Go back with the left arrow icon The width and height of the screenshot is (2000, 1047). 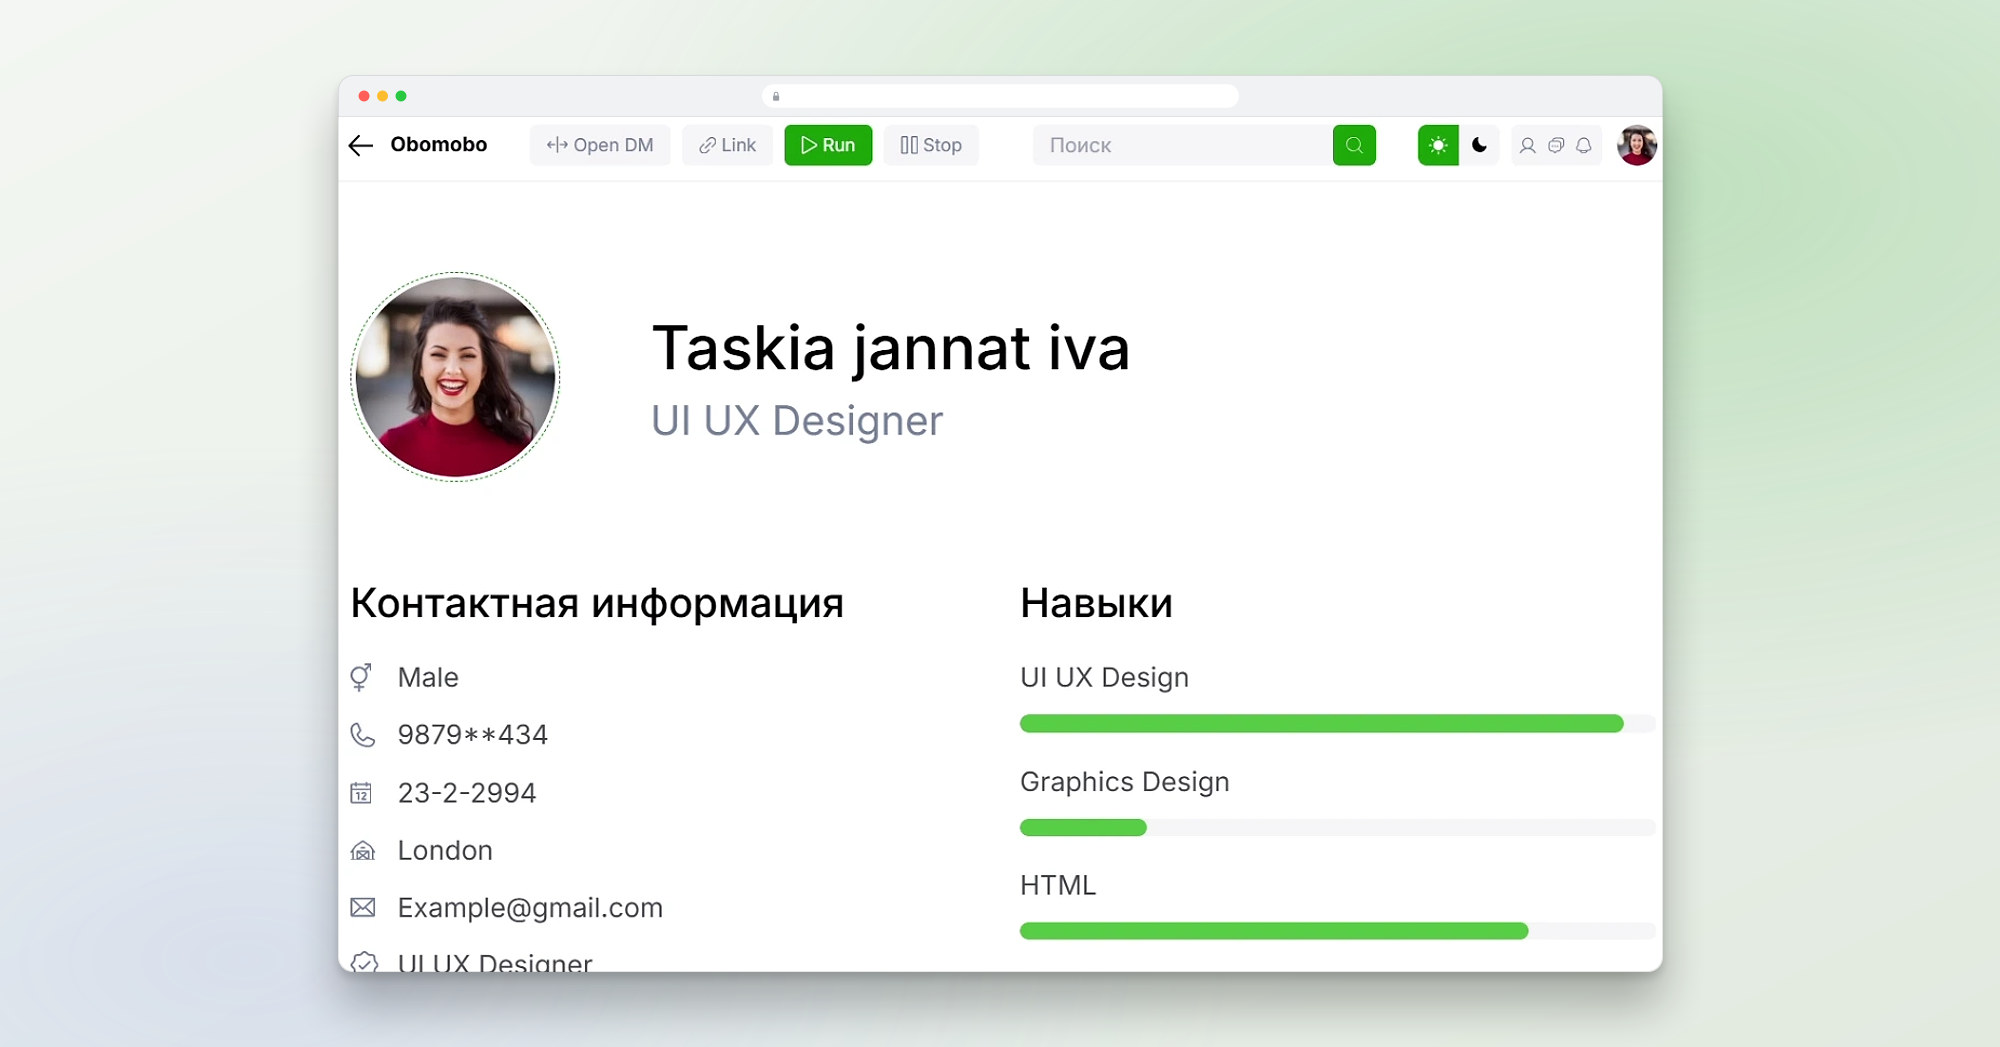pos(361,146)
